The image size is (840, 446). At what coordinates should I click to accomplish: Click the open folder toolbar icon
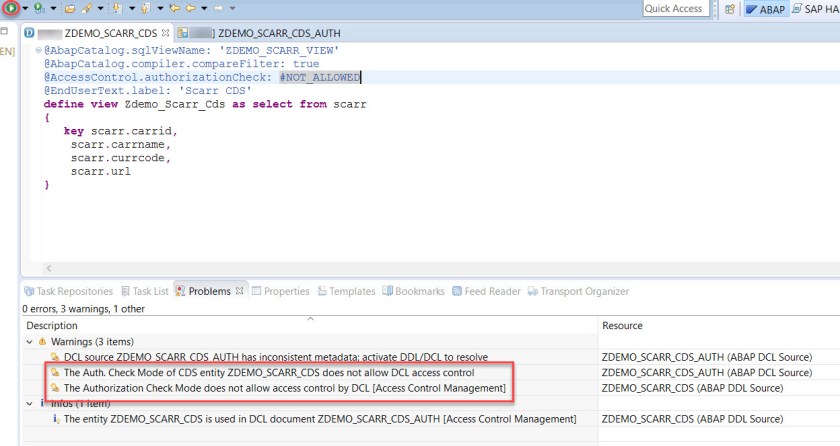tap(70, 9)
